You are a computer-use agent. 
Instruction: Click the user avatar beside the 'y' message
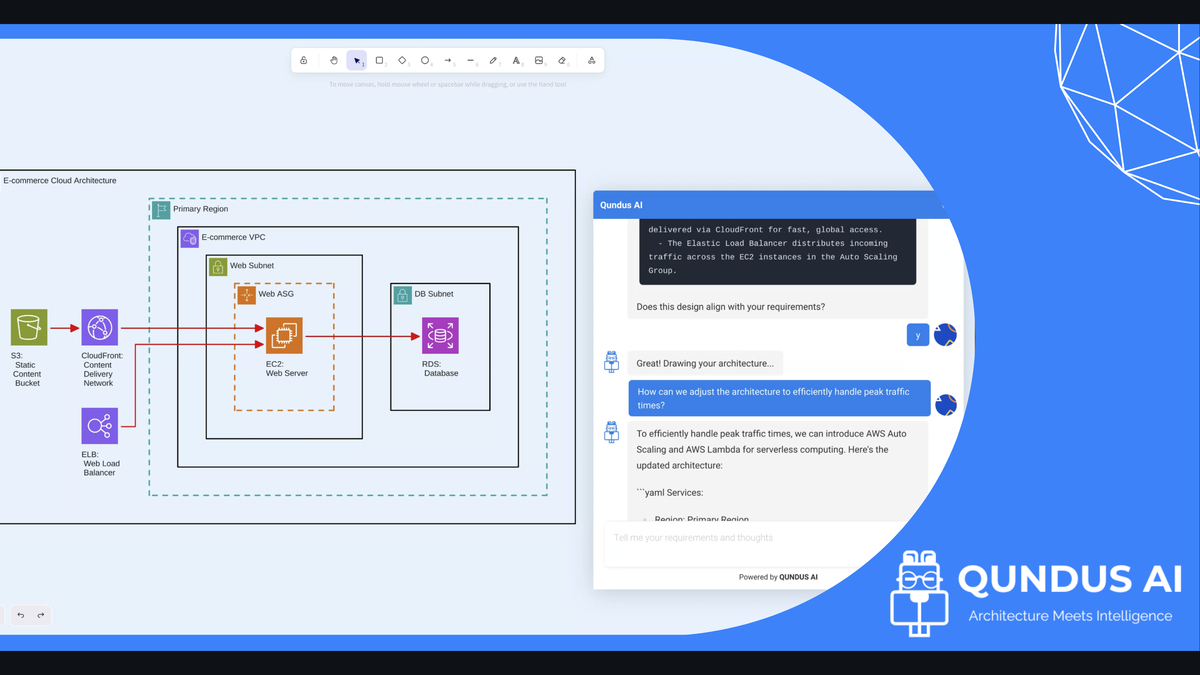click(945, 335)
